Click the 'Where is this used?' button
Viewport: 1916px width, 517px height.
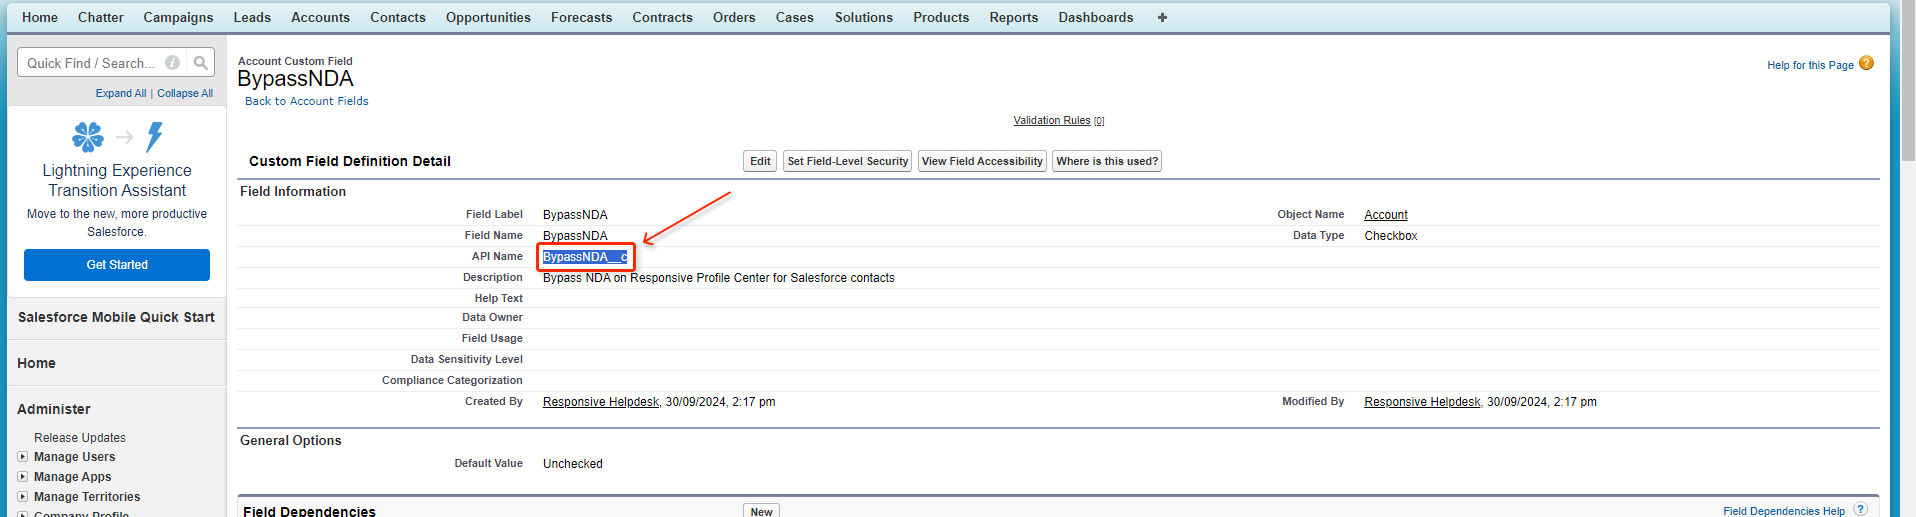[x=1106, y=161]
